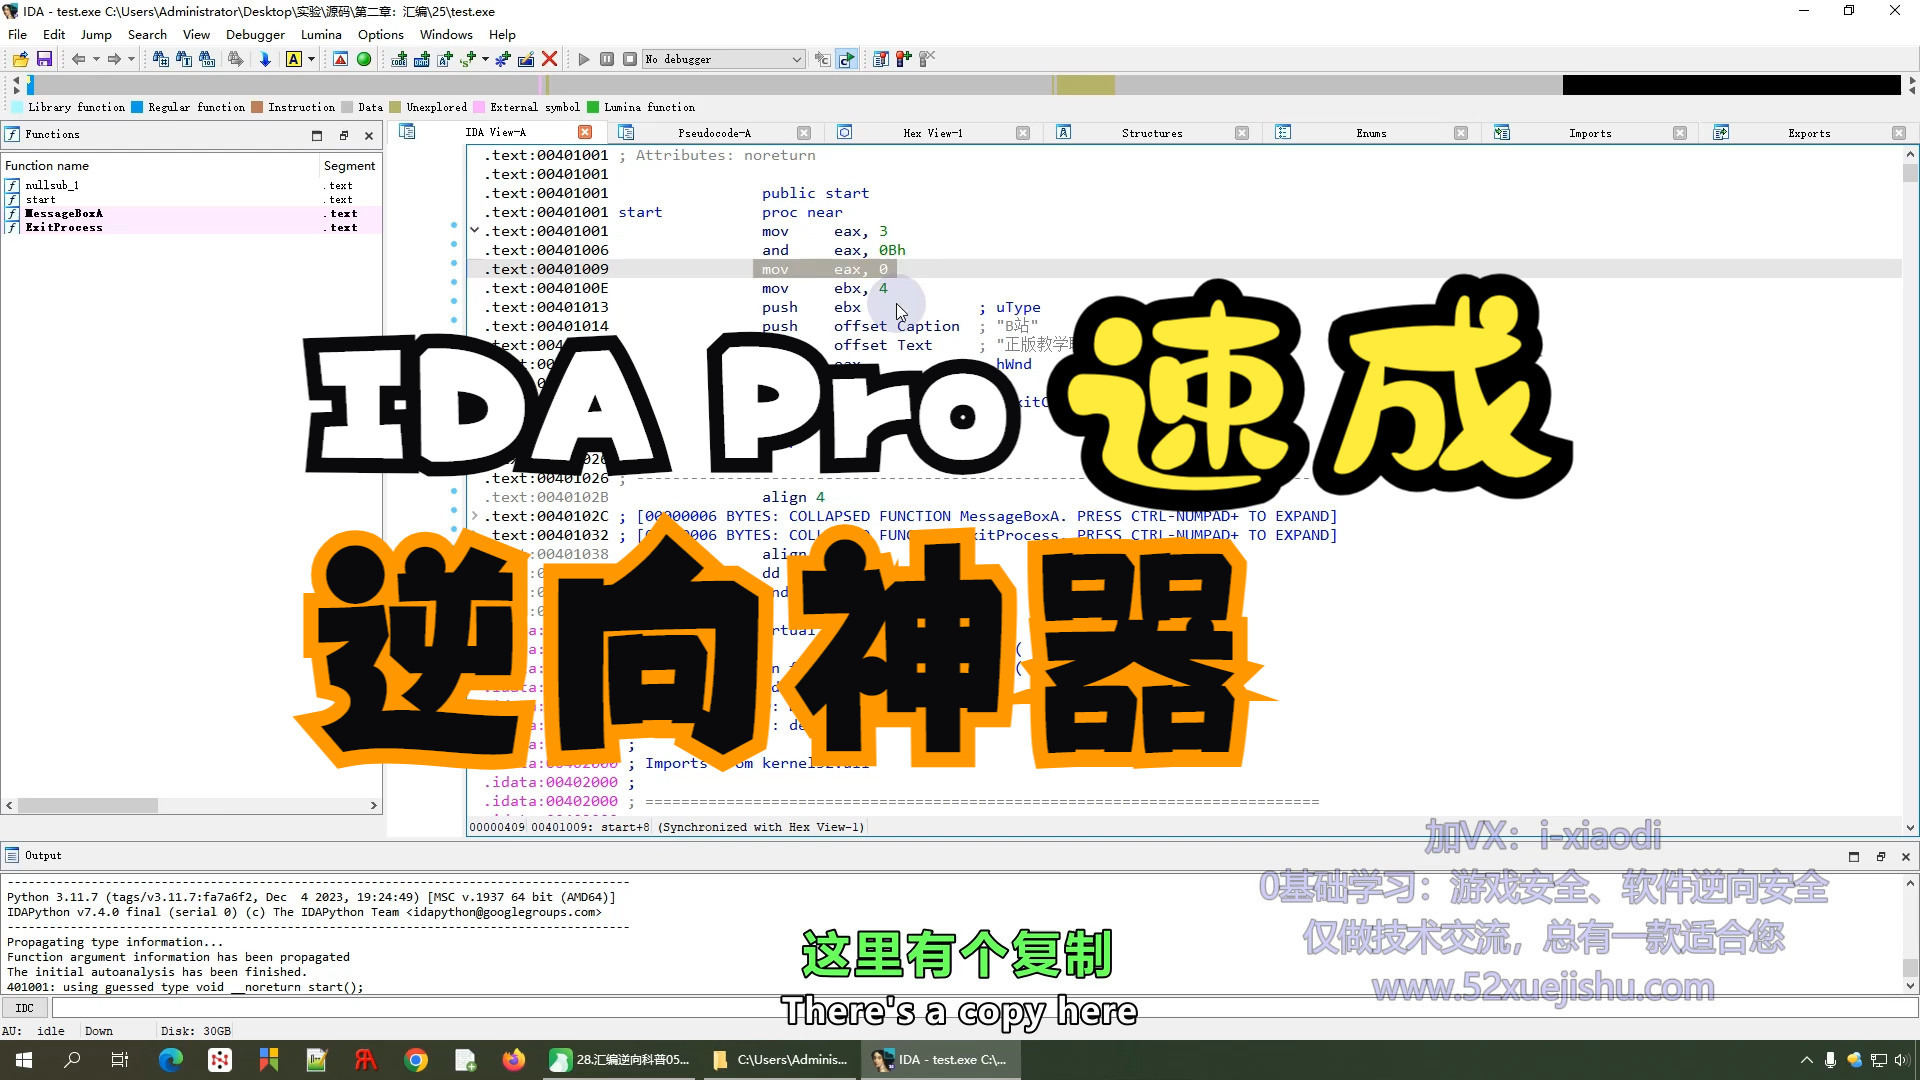Viewport: 1920px width, 1080px height.
Task: Click the Open file toolbar icon
Action: click(20, 59)
